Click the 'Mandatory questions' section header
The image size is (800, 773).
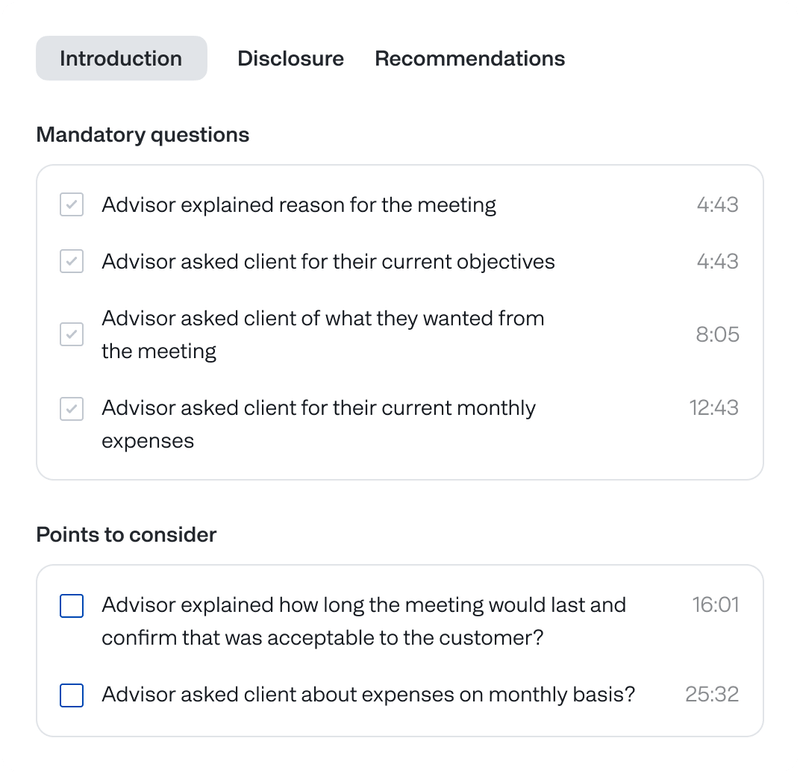tap(140, 134)
